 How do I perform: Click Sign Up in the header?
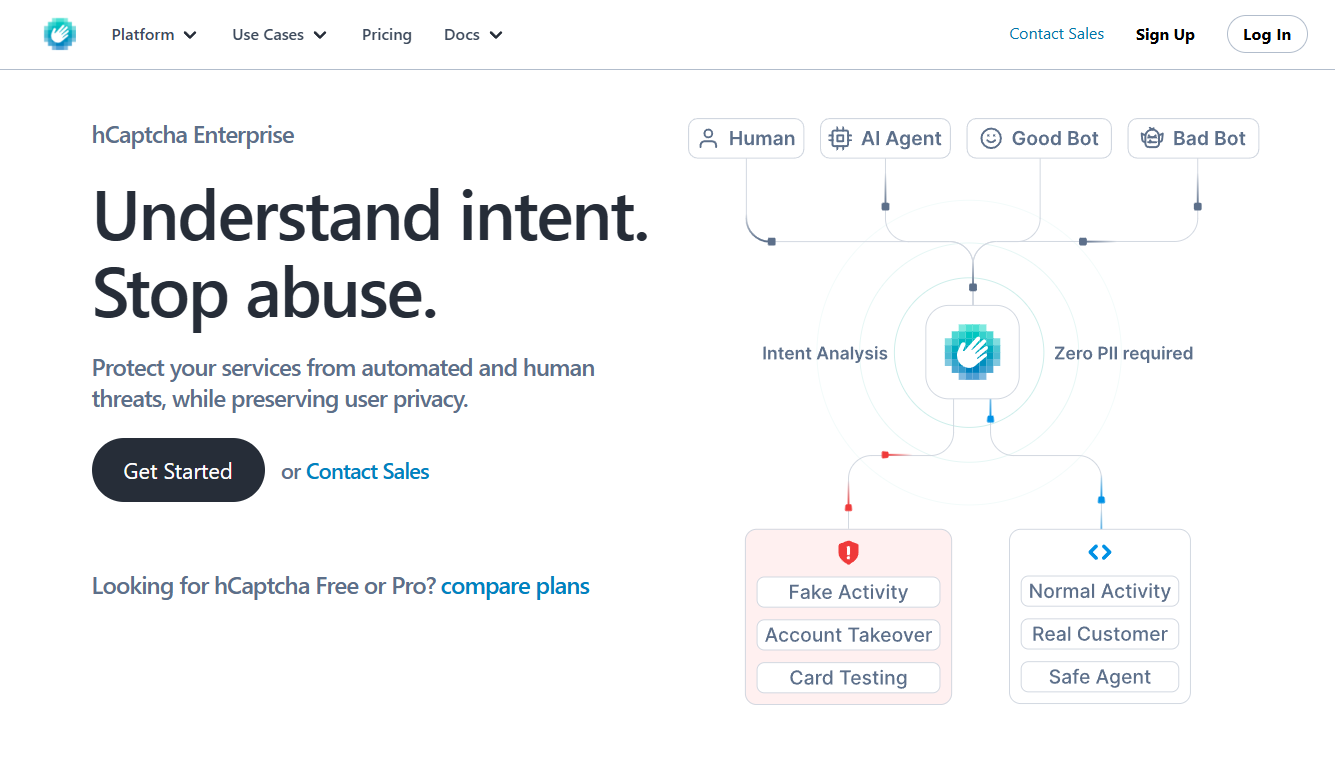pos(1165,35)
